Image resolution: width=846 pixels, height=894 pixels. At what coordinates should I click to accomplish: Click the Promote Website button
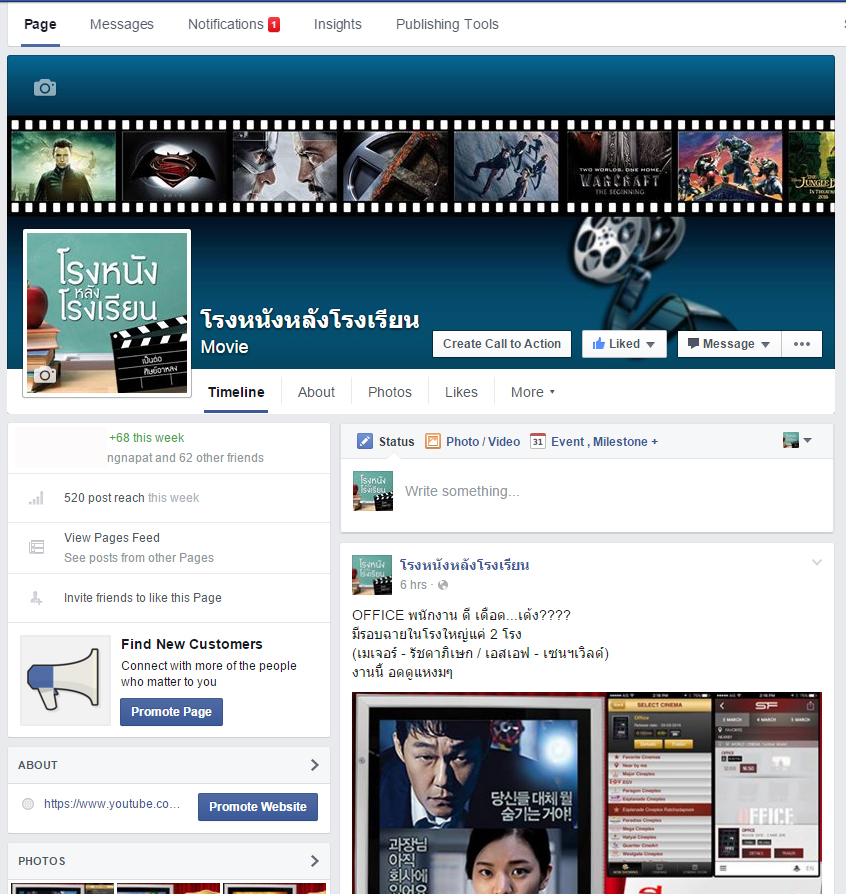[258, 807]
